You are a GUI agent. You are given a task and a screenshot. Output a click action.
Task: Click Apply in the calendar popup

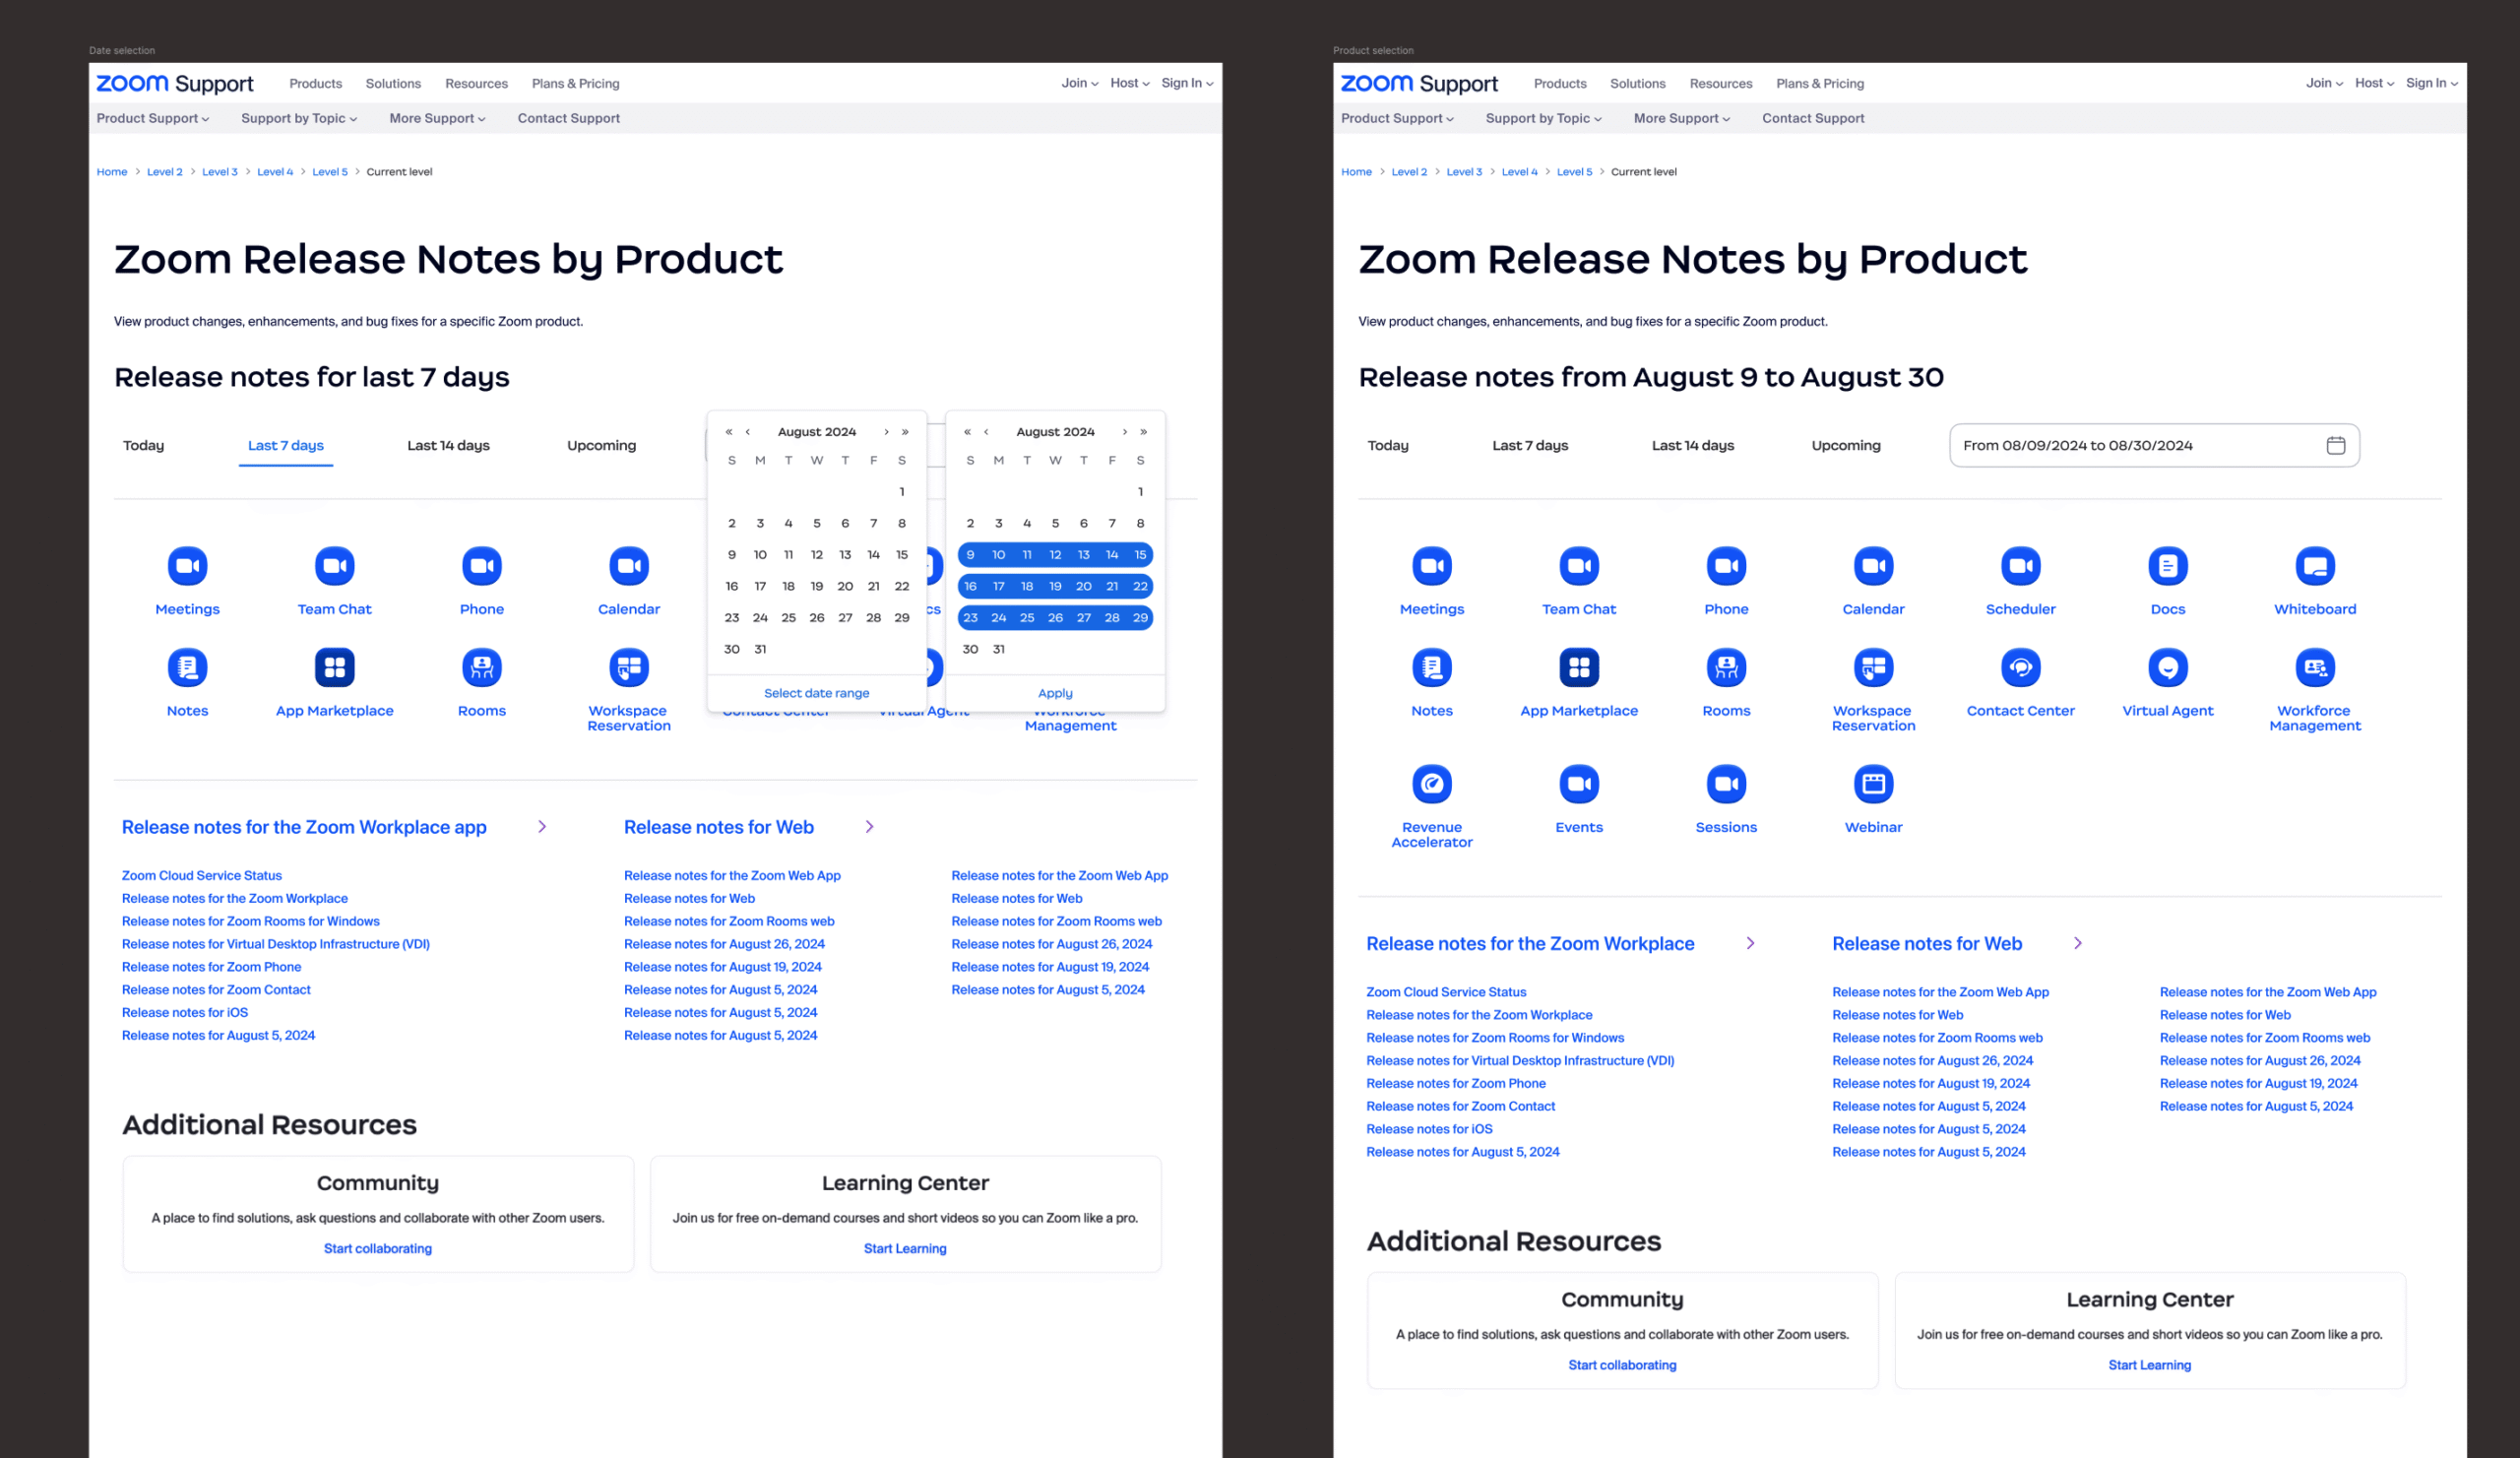pyautogui.click(x=1054, y=693)
